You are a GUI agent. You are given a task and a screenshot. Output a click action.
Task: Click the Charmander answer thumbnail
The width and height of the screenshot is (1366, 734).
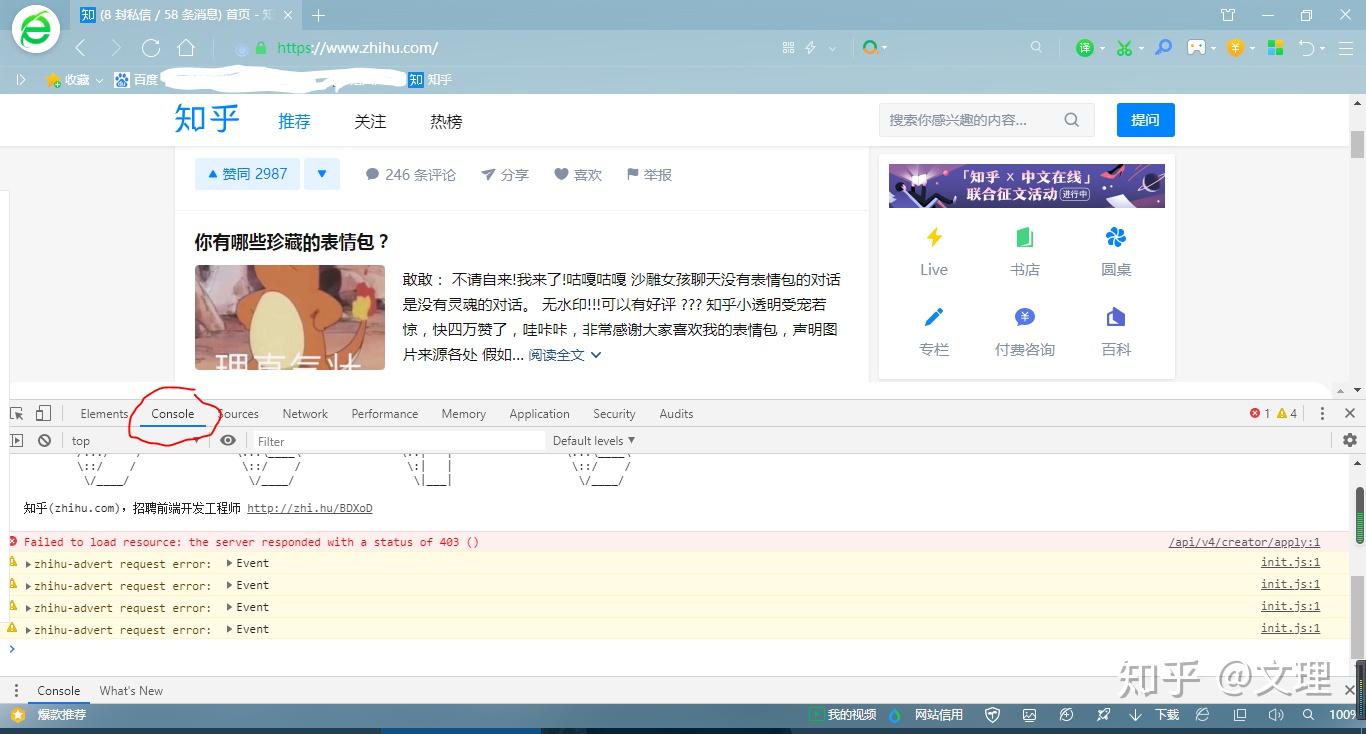(x=290, y=317)
